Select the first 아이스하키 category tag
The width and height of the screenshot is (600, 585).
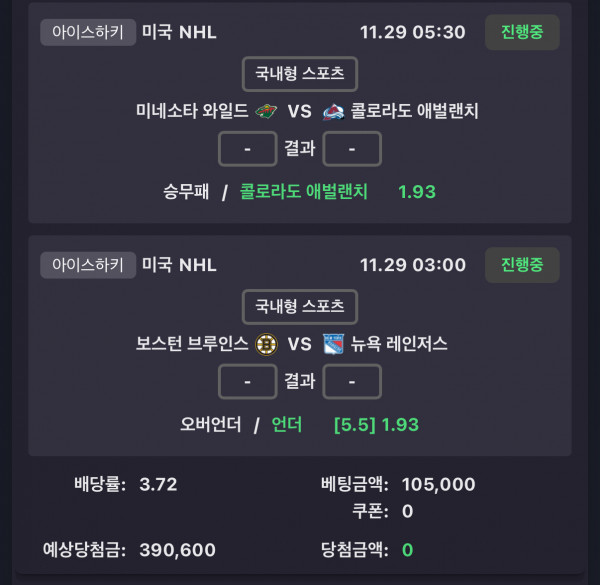[87, 32]
